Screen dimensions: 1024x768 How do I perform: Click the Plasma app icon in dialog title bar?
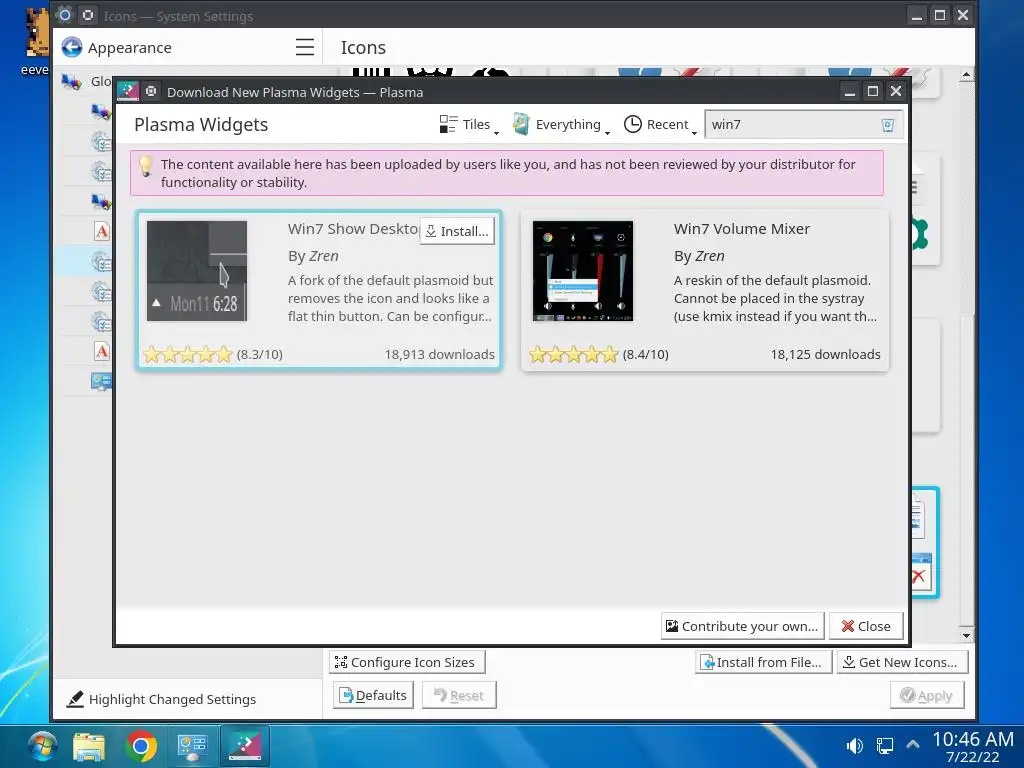point(127,91)
